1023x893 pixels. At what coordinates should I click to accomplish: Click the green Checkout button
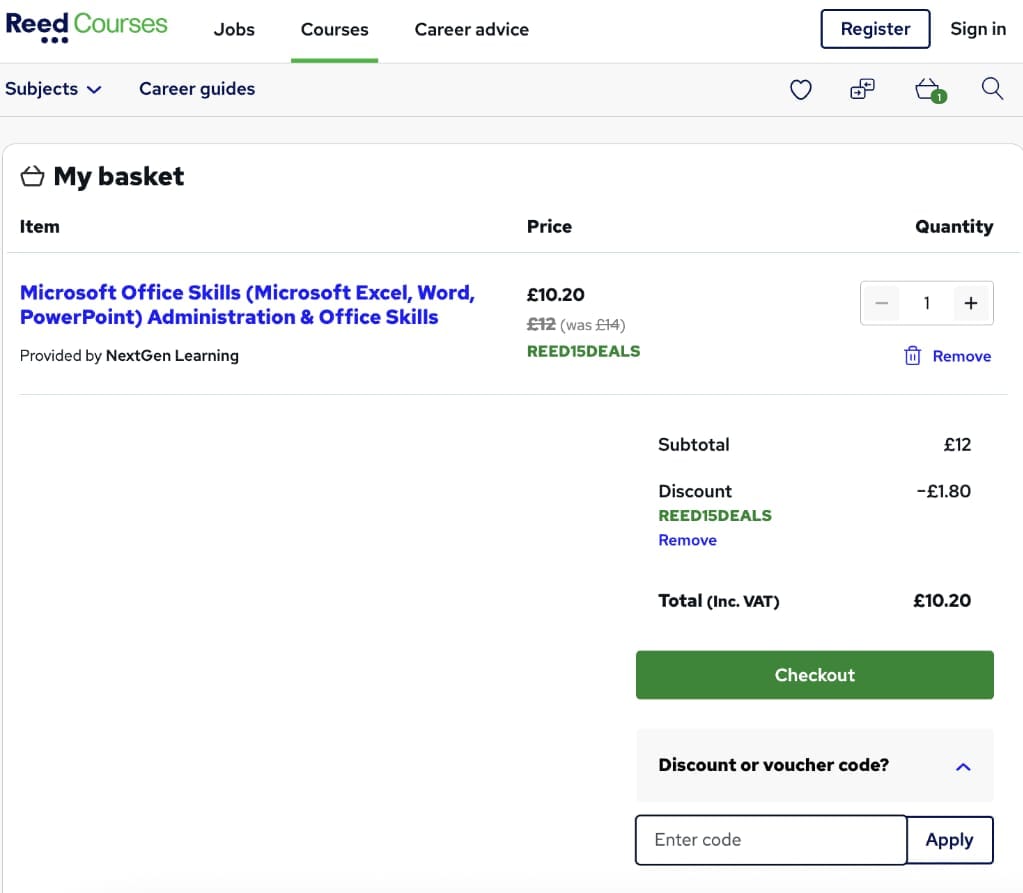[814, 674]
